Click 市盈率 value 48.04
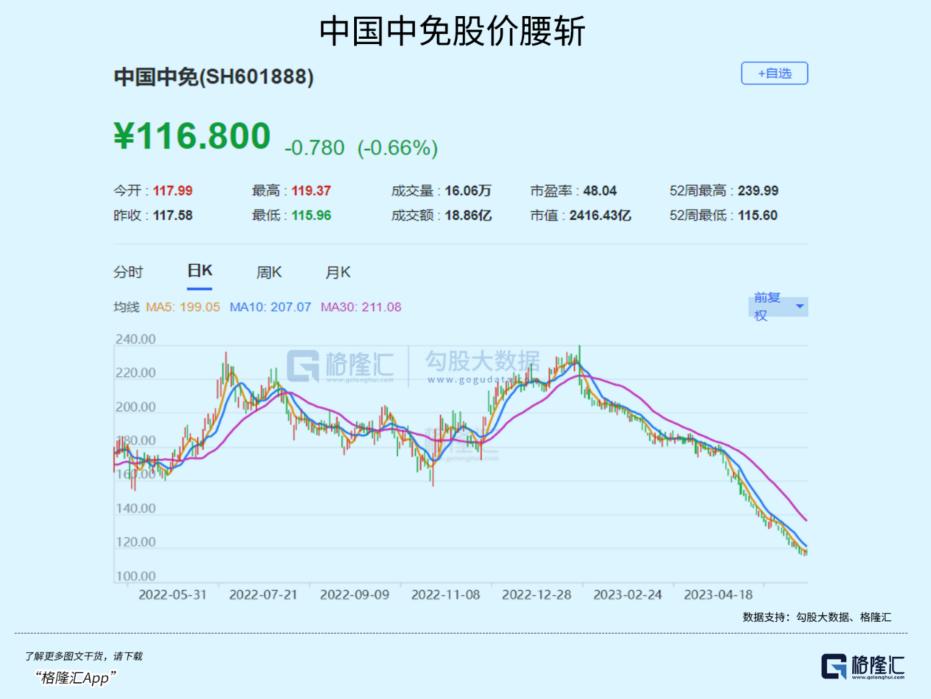The height and width of the screenshot is (699, 931). point(600,191)
